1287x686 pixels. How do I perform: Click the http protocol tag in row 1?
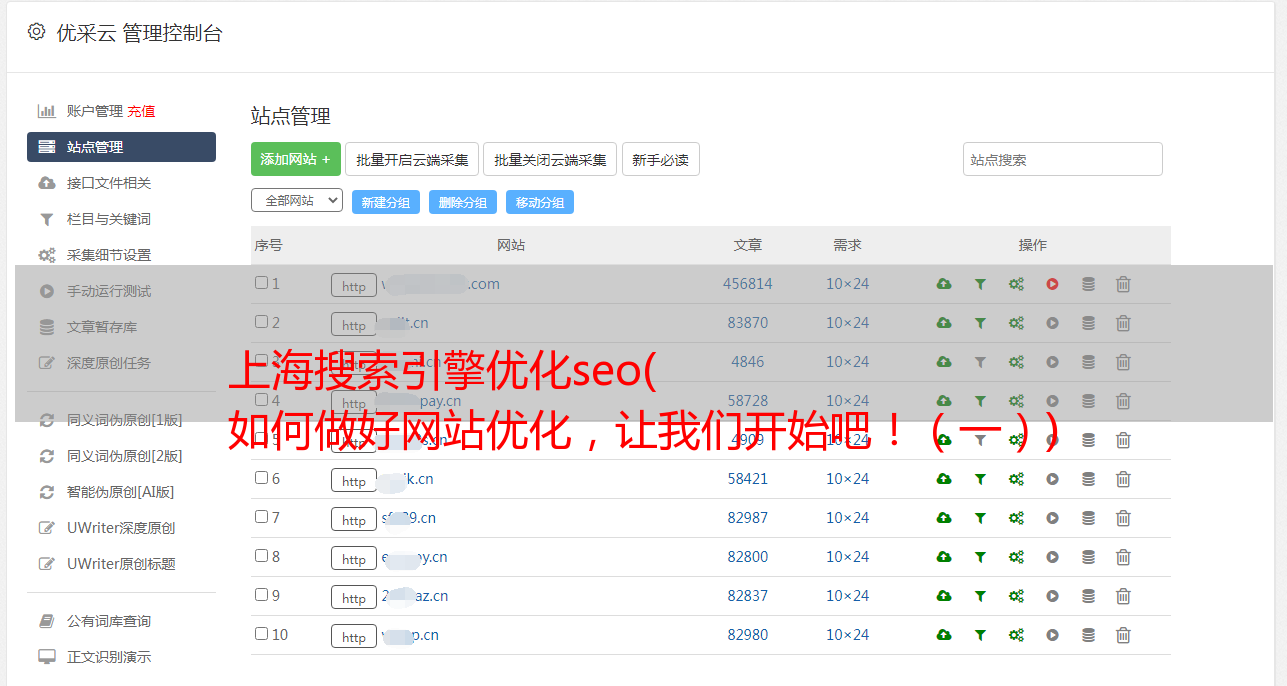354,286
